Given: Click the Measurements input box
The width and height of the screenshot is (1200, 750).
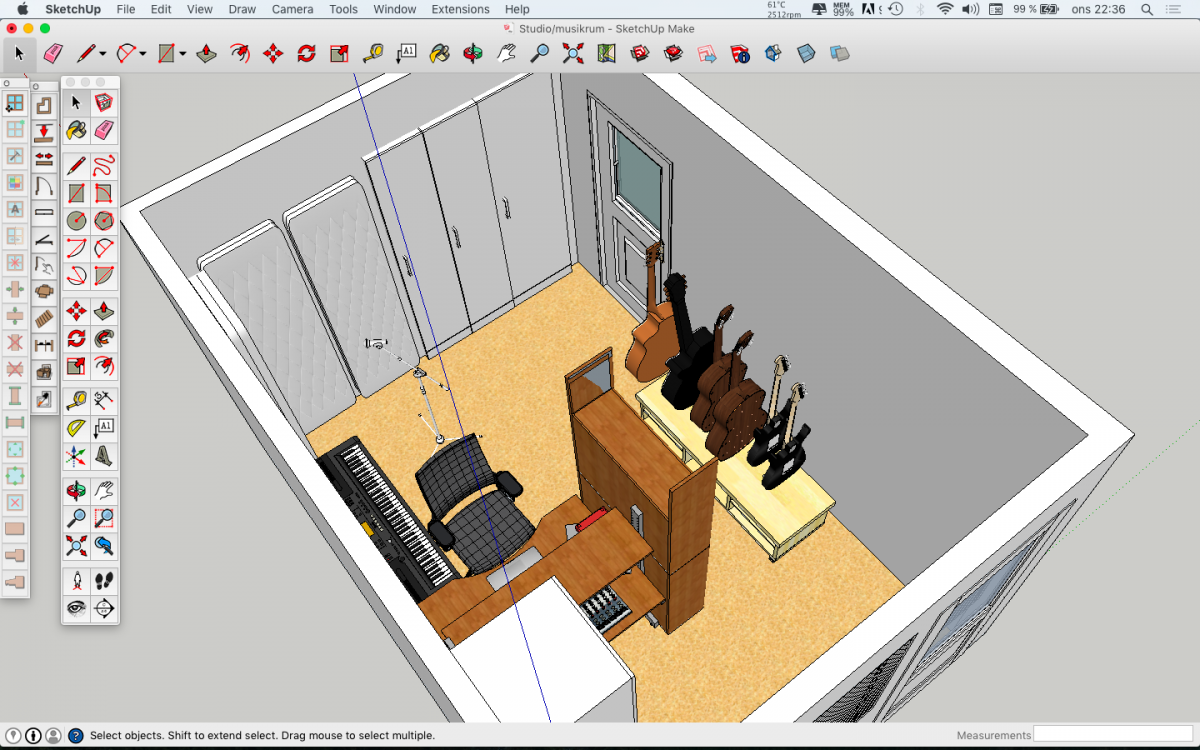Looking at the screenshot, I should coord(1112,735).
